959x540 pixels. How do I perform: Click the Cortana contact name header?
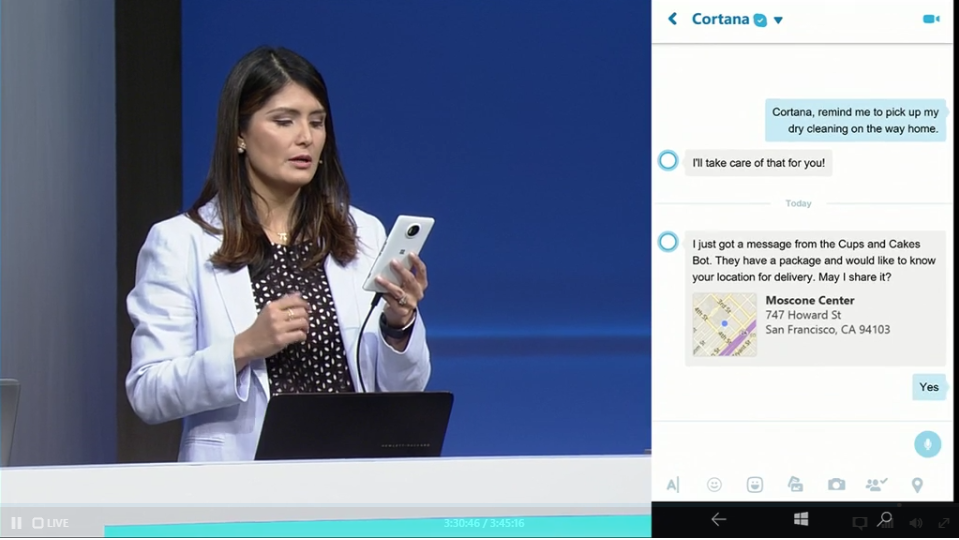(x=720, y=19)
